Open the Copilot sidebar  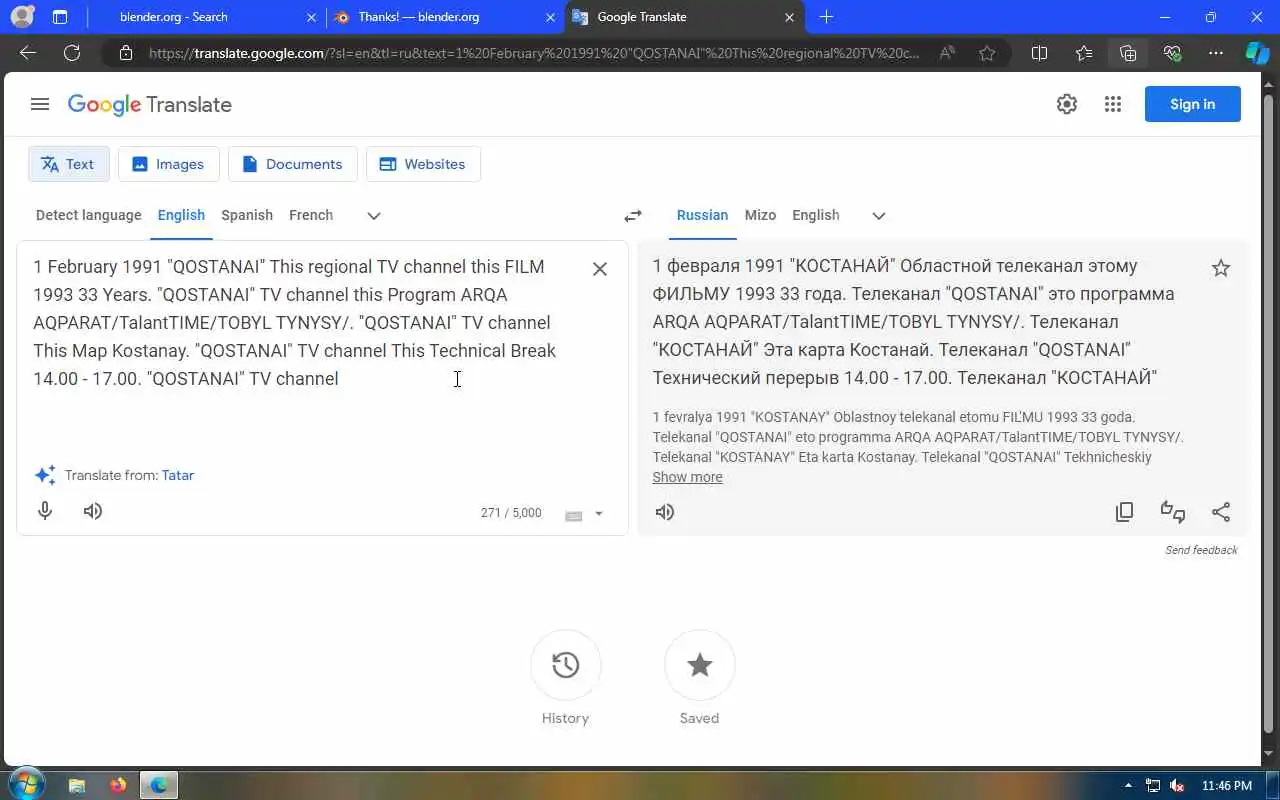coord(1257,53)
